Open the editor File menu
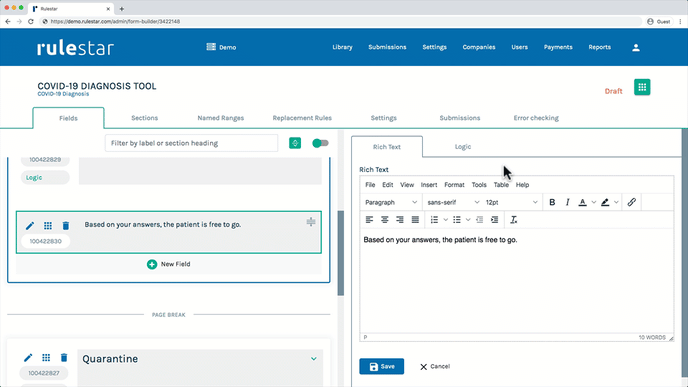 (x=370, y=185)
